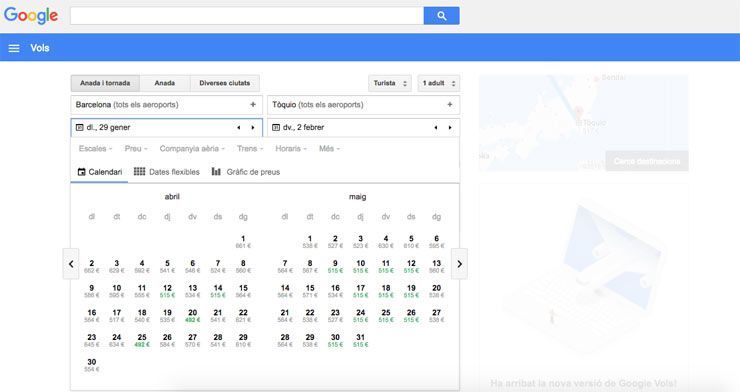Expand the Escales filter
Viewport: 740px width, 392px height.
(95, 149)
